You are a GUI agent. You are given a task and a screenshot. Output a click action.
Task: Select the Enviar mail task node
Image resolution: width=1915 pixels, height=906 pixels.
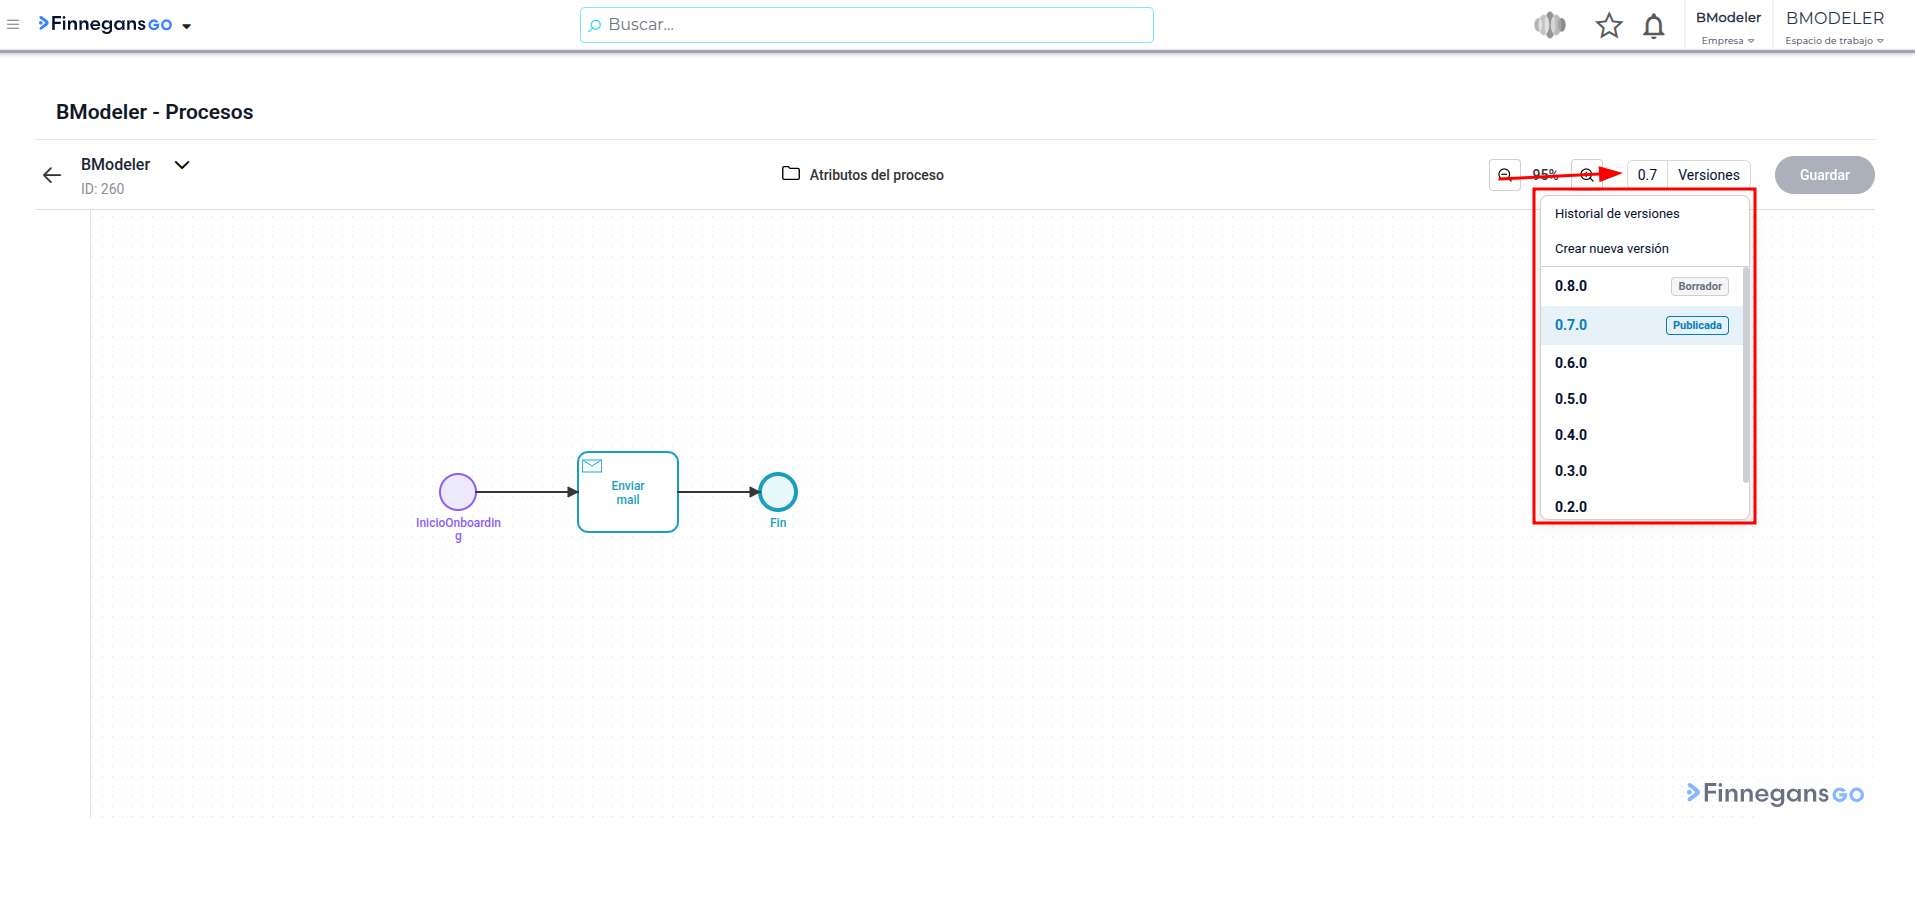pos(628,492)
